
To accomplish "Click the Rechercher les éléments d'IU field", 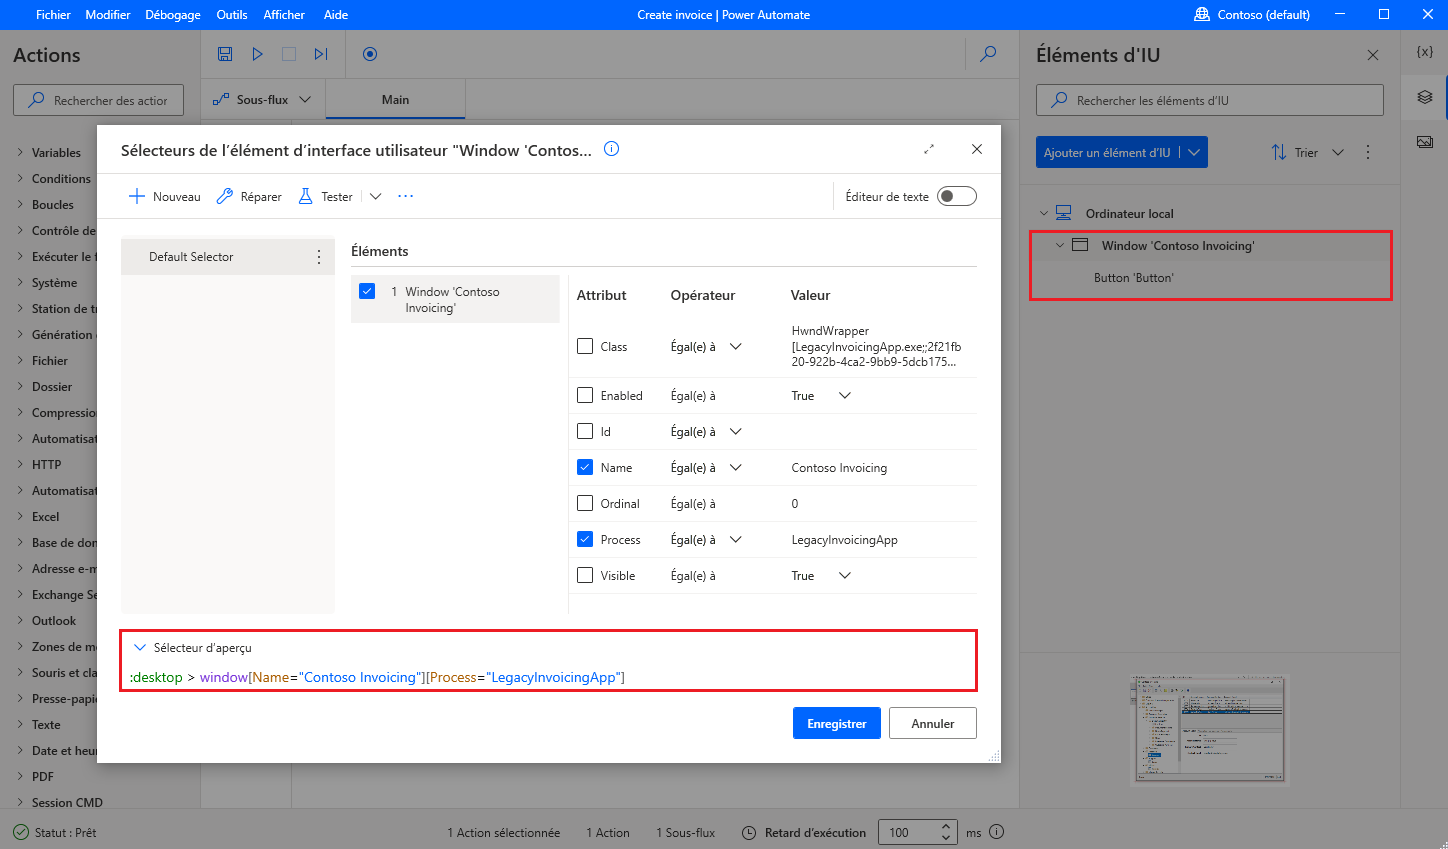I will point(1210,100).
